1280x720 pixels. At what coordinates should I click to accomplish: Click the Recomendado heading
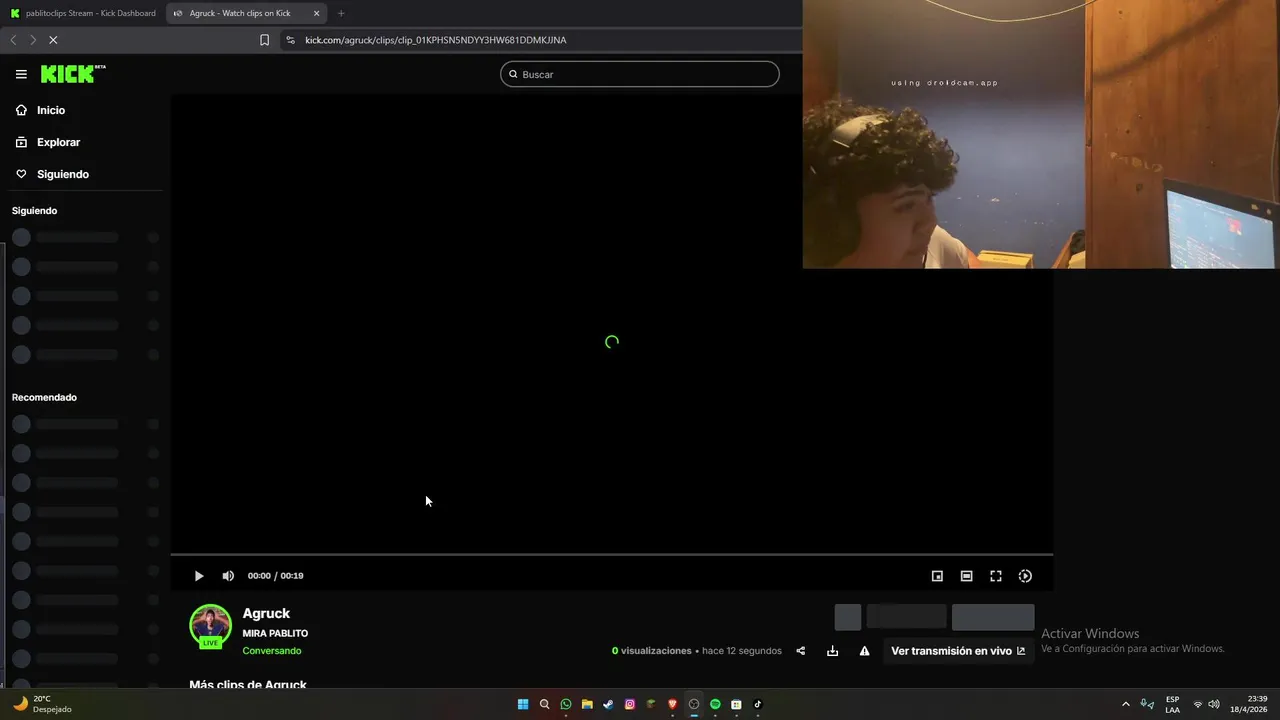coord(44,397)
